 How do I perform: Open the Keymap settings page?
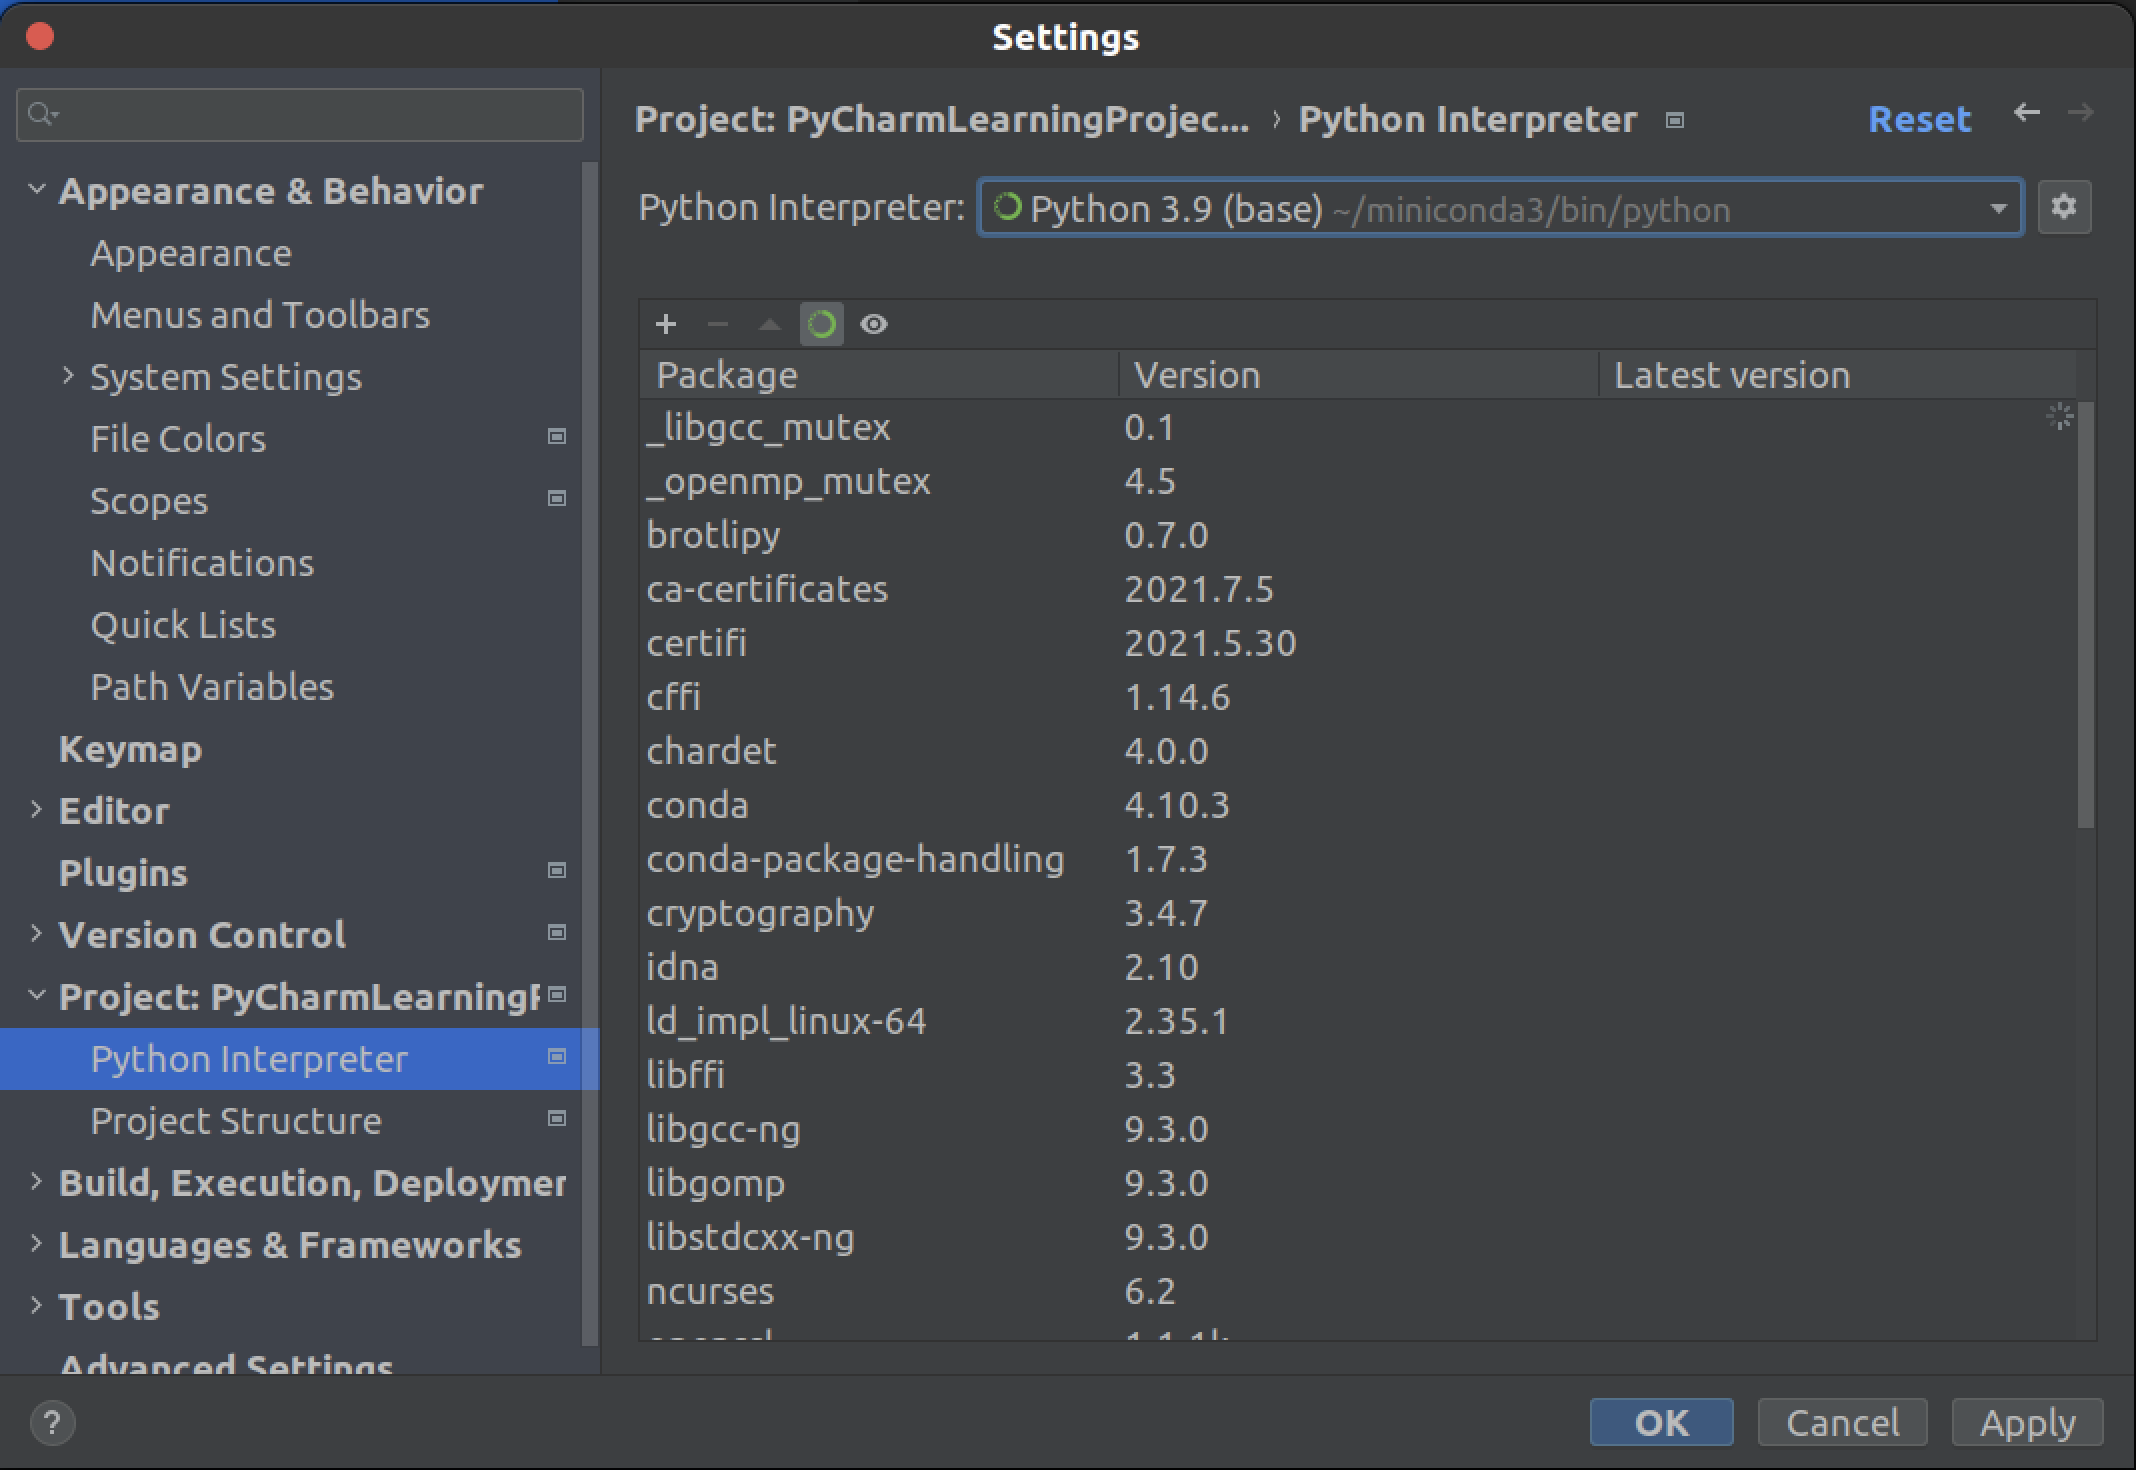pyautogui.click(x=130, y=749)
